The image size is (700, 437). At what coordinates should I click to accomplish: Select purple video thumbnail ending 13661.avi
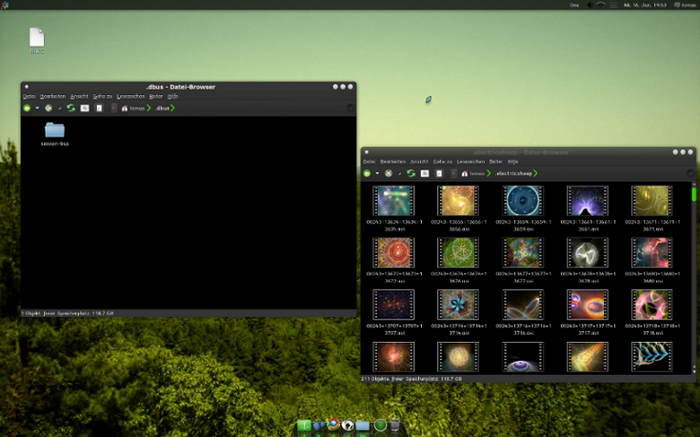(x=588, y=201)
